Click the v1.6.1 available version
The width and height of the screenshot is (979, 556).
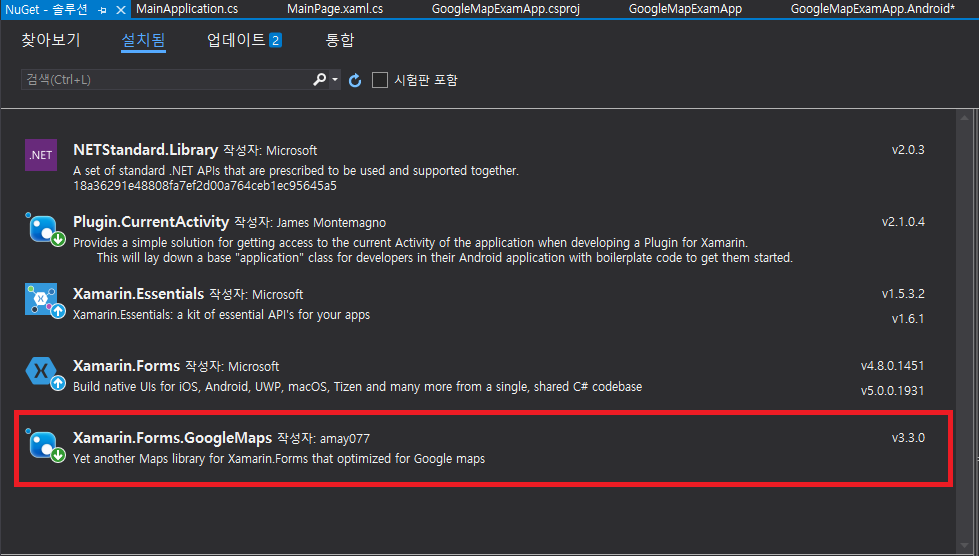click(x=908, y=318)
